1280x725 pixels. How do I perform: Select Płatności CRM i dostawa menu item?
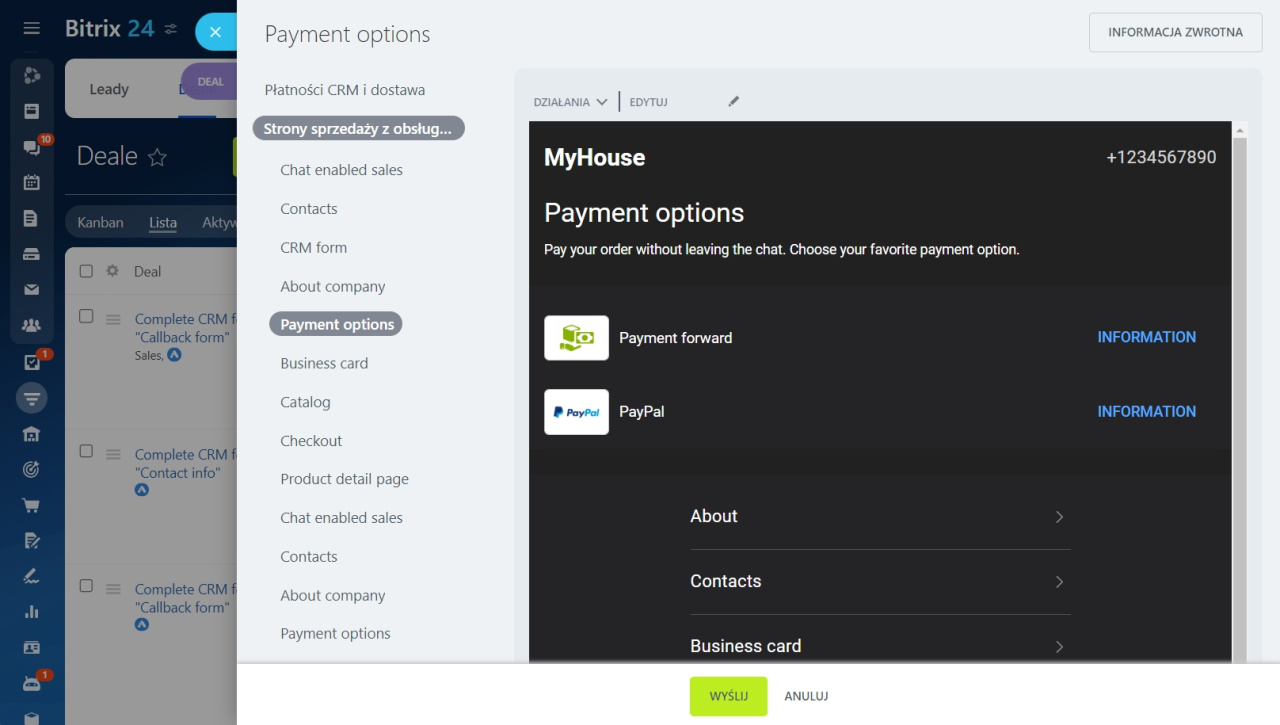[x=345, y=90]
